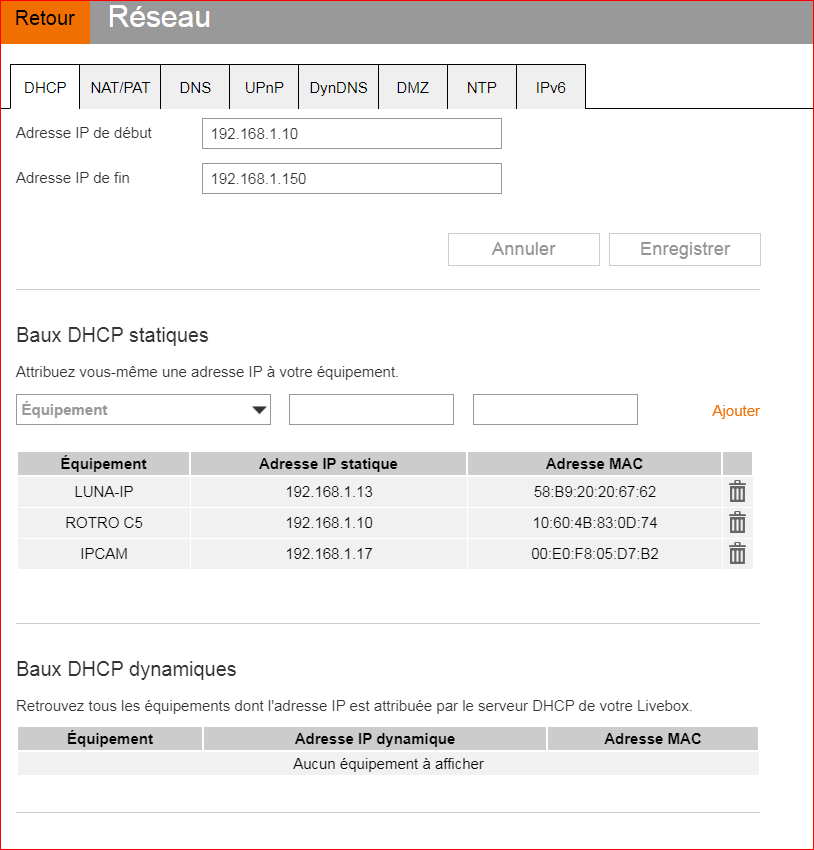
Task: Click the Retour button
Action: (x=44, y=19)
